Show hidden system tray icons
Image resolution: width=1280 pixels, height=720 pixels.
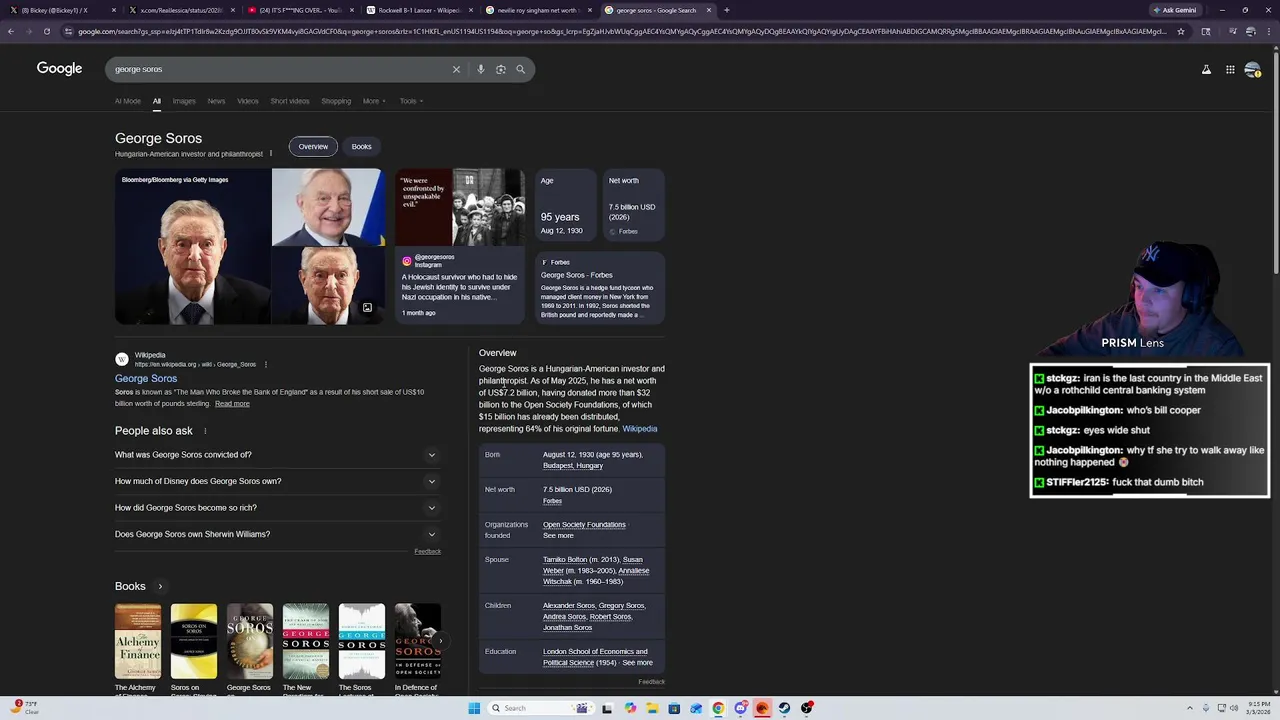[x=1190, y=708]
